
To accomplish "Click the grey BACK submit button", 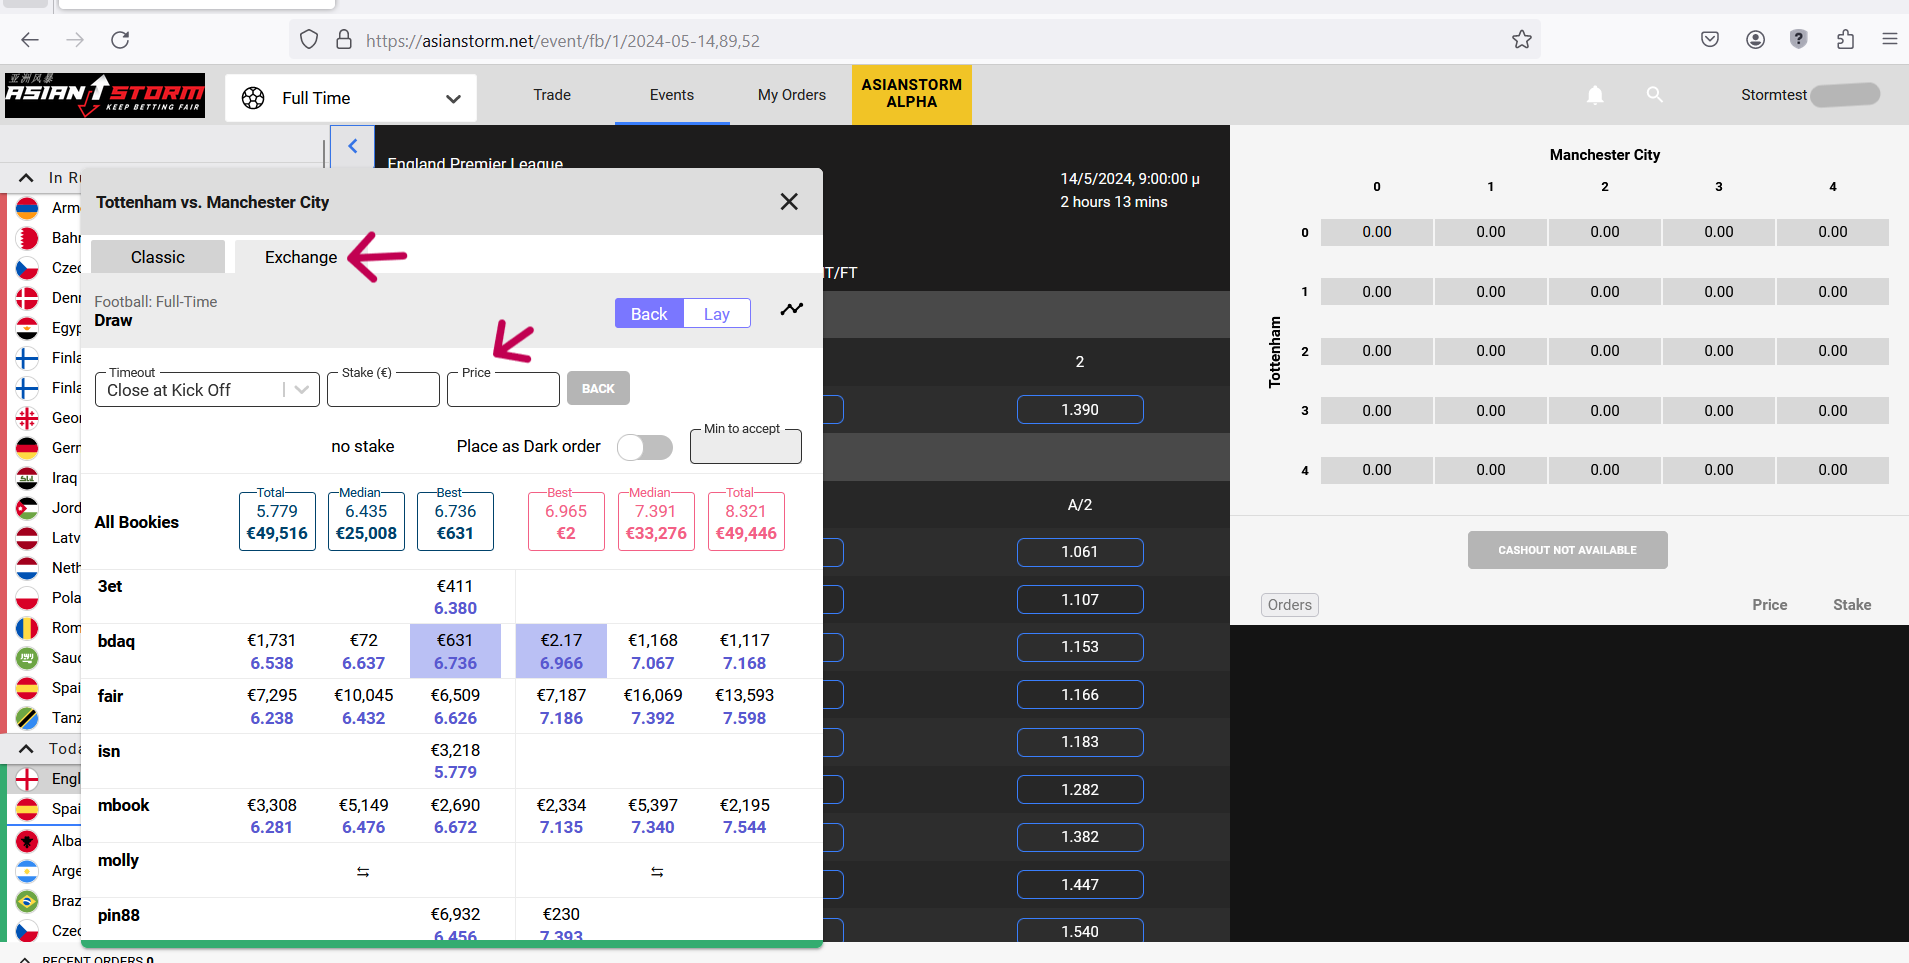I will (x=598, y=389).
